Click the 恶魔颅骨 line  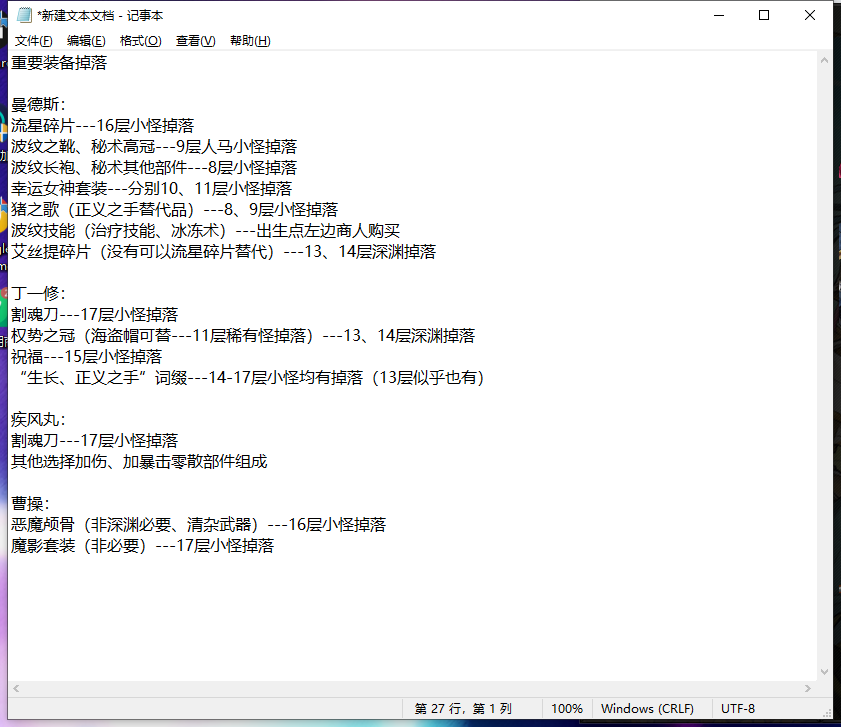click(198, 524)
